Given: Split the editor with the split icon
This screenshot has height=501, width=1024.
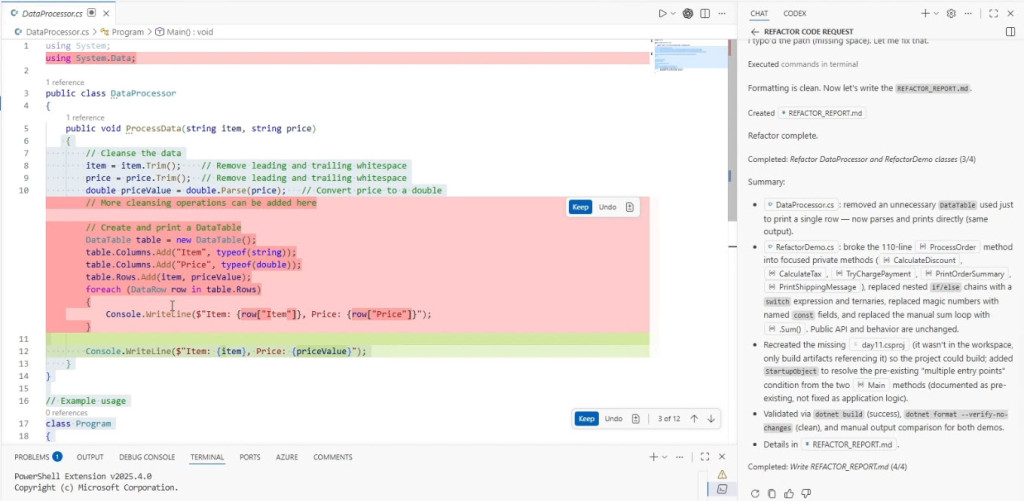Looking at the screenshot, I should (x=705, y=13).
